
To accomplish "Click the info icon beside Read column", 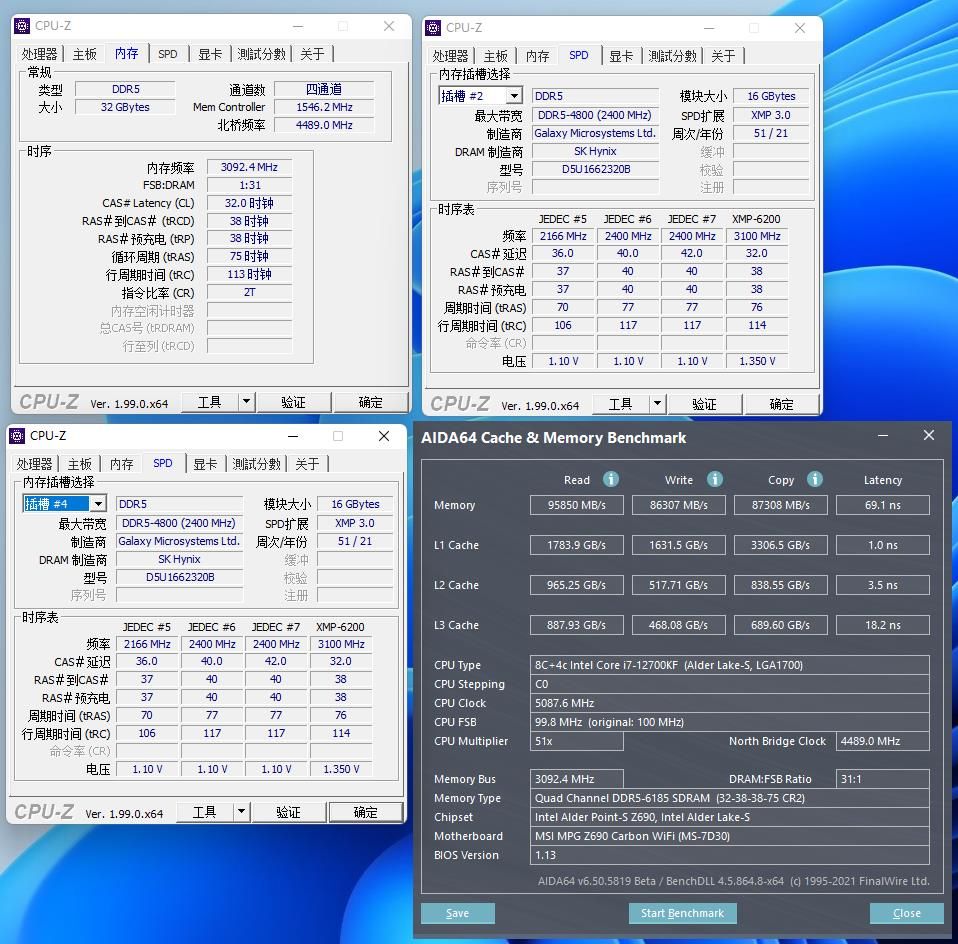I will pyautogui.click(x=611, y=480).
